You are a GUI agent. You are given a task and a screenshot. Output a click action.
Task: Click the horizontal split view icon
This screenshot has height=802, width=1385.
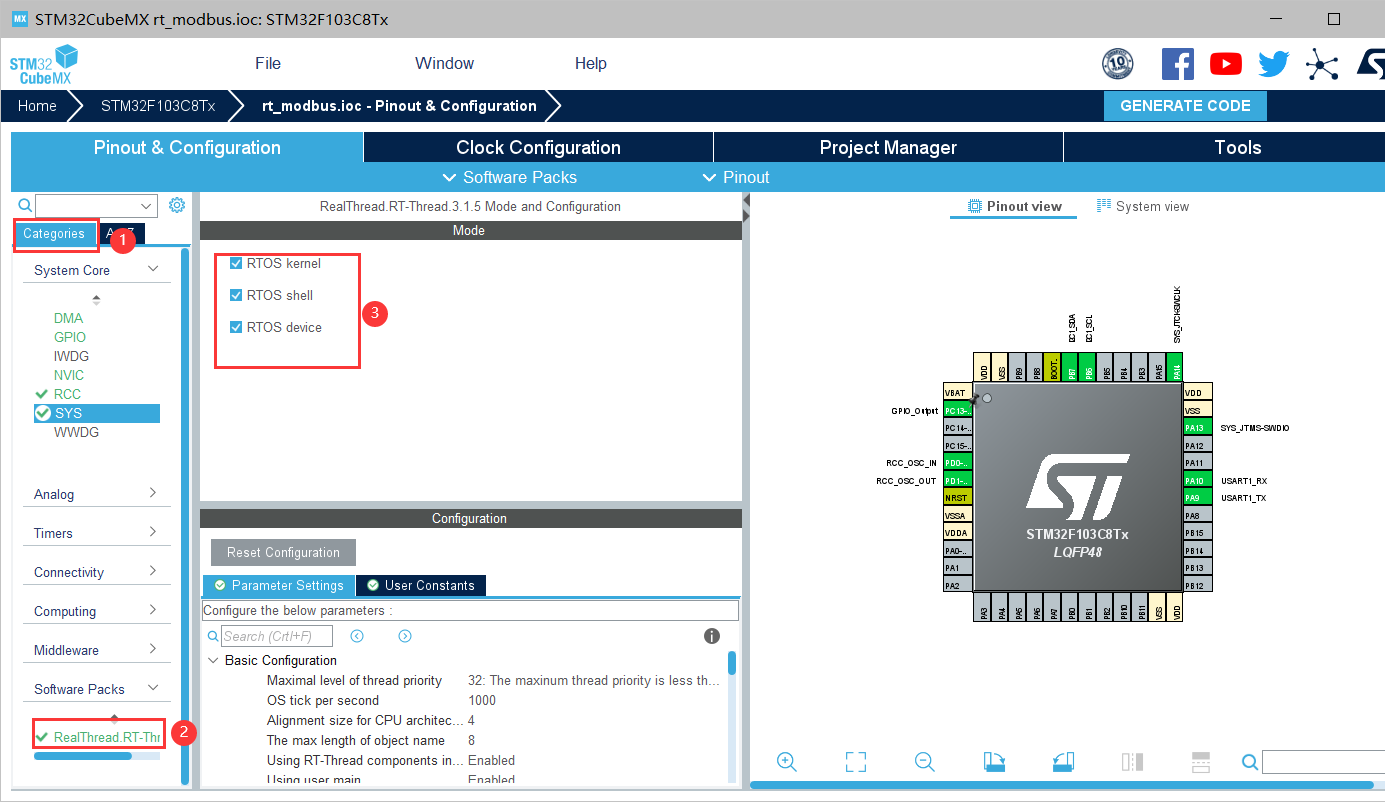pos(1201,762)
